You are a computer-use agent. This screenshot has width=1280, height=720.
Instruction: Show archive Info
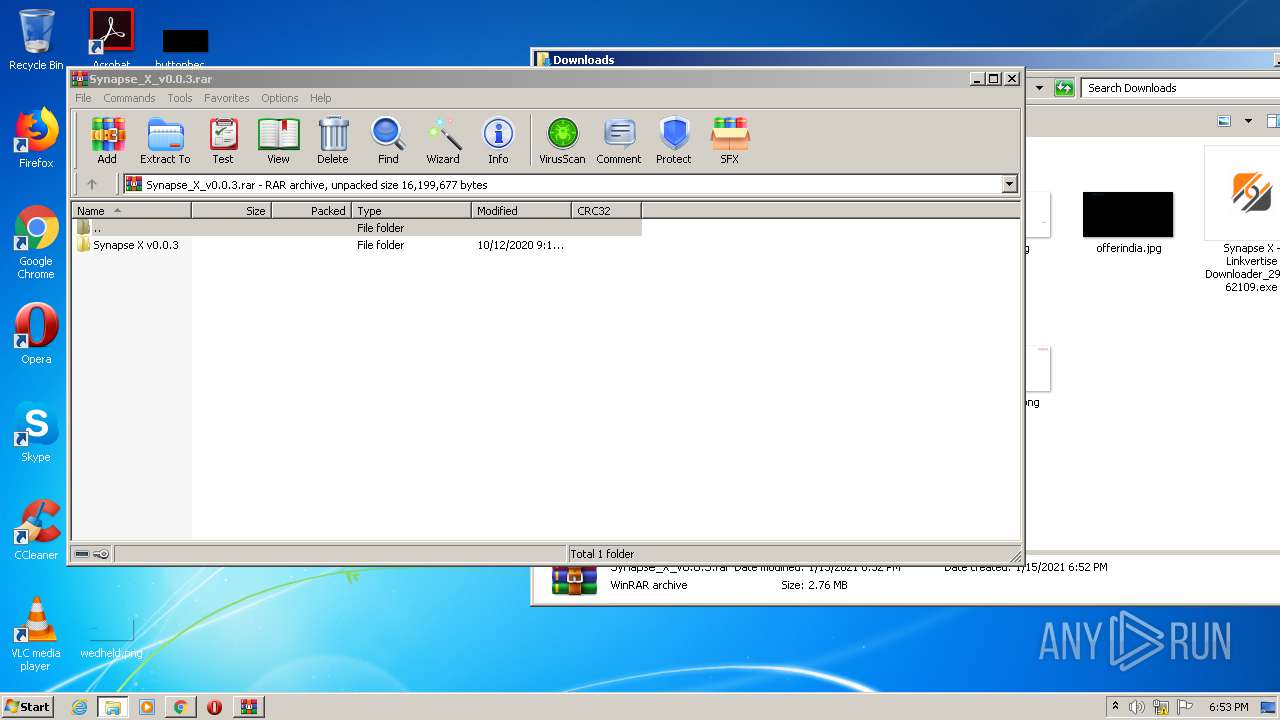coord(498,140)
